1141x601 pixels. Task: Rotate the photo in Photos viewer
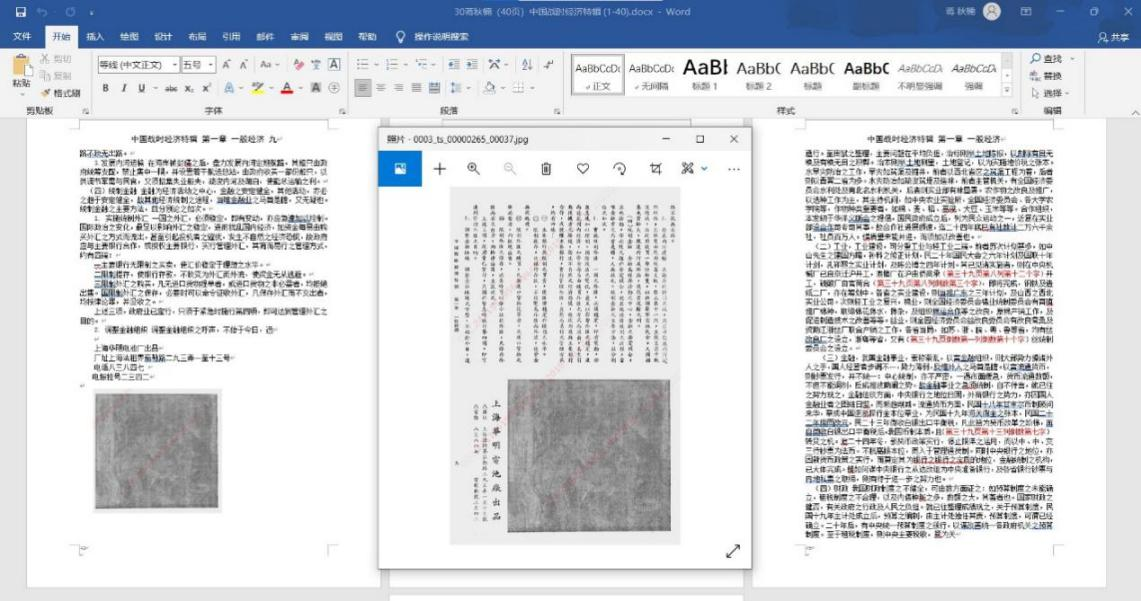618,169
